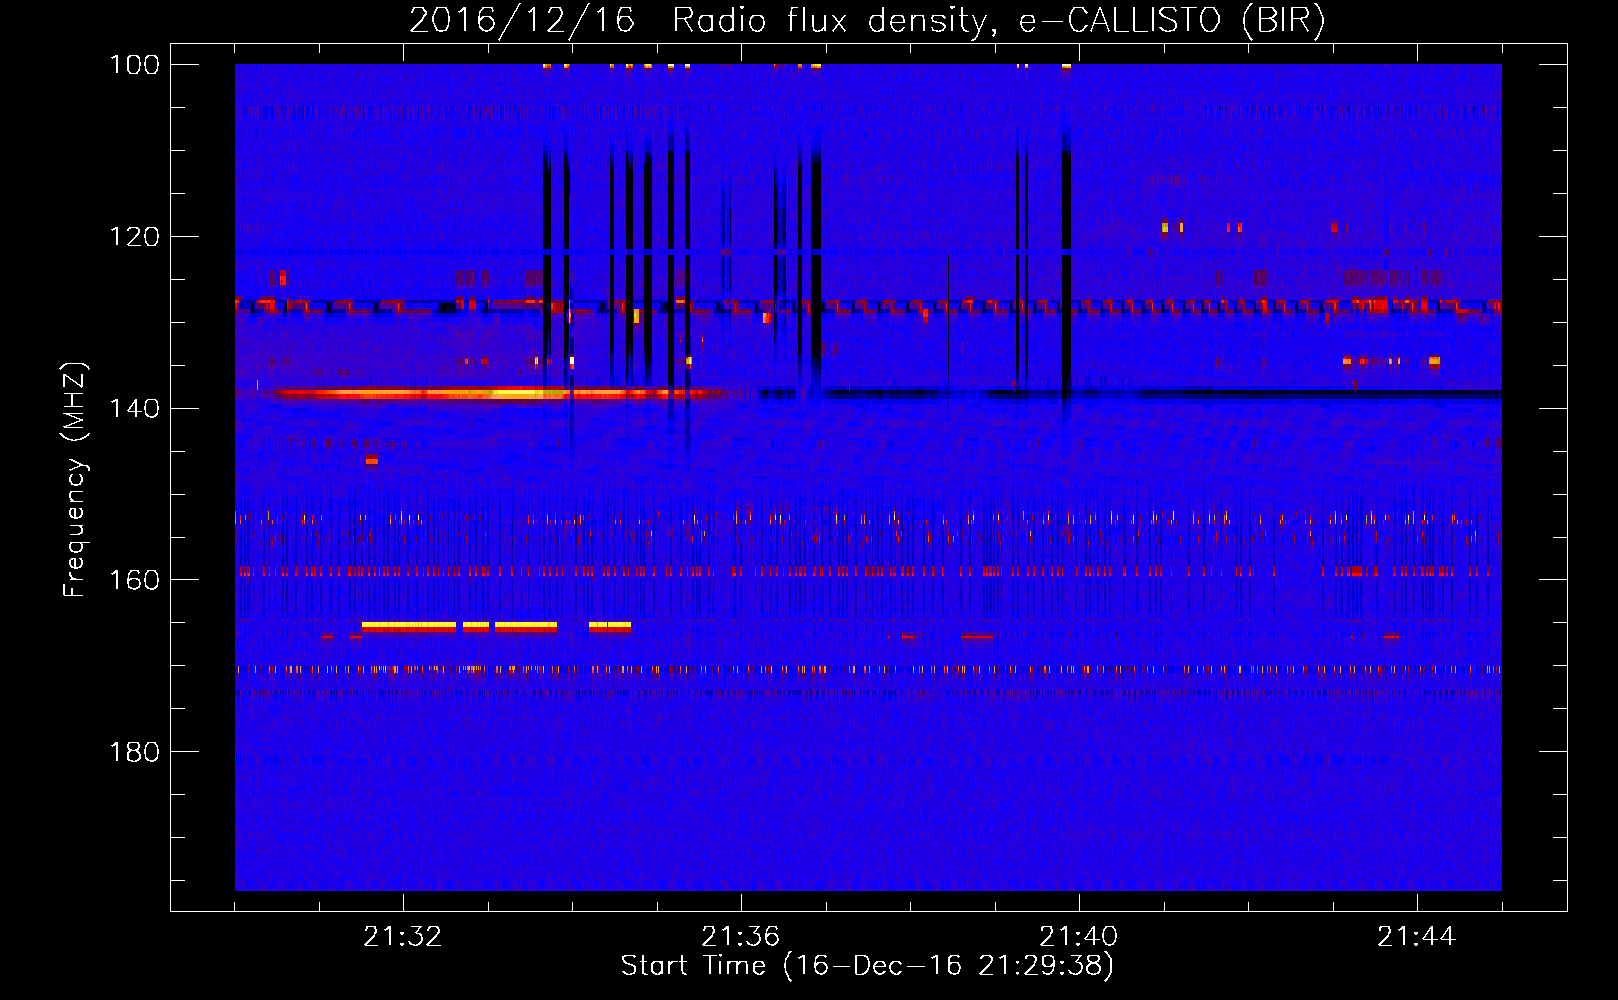Click the 21:44 time tick label

(1417, 937)
